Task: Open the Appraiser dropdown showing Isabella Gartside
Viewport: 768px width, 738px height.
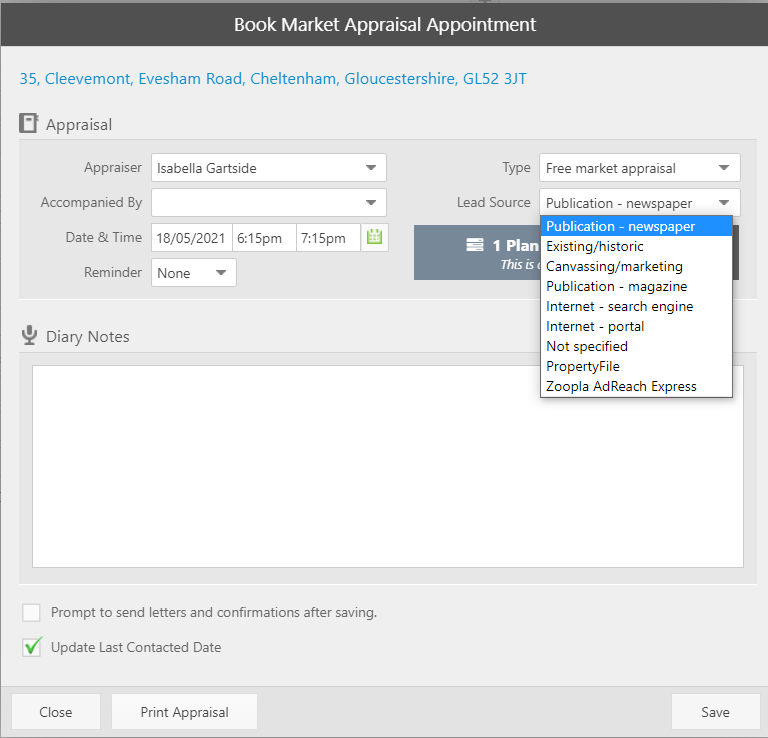Action: 268,167
